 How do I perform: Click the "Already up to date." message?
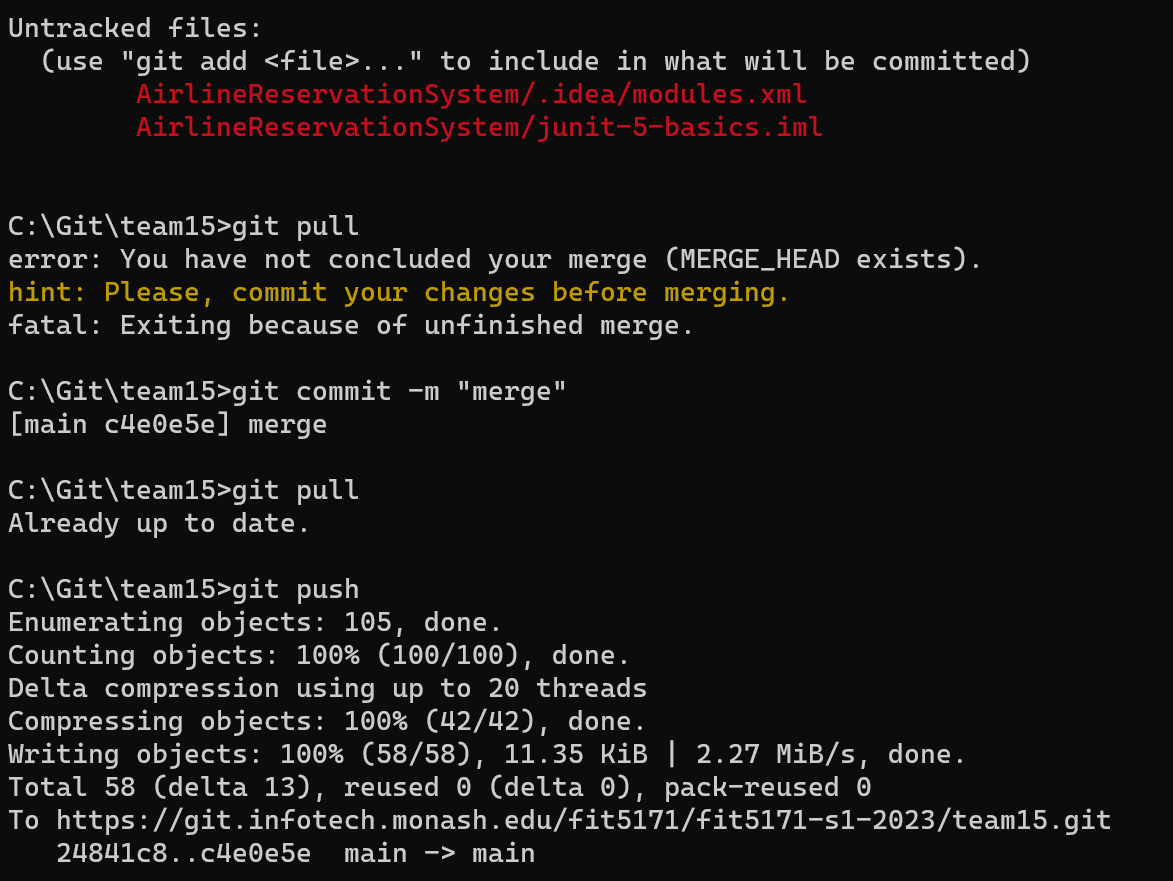click(x=159, y=524)
